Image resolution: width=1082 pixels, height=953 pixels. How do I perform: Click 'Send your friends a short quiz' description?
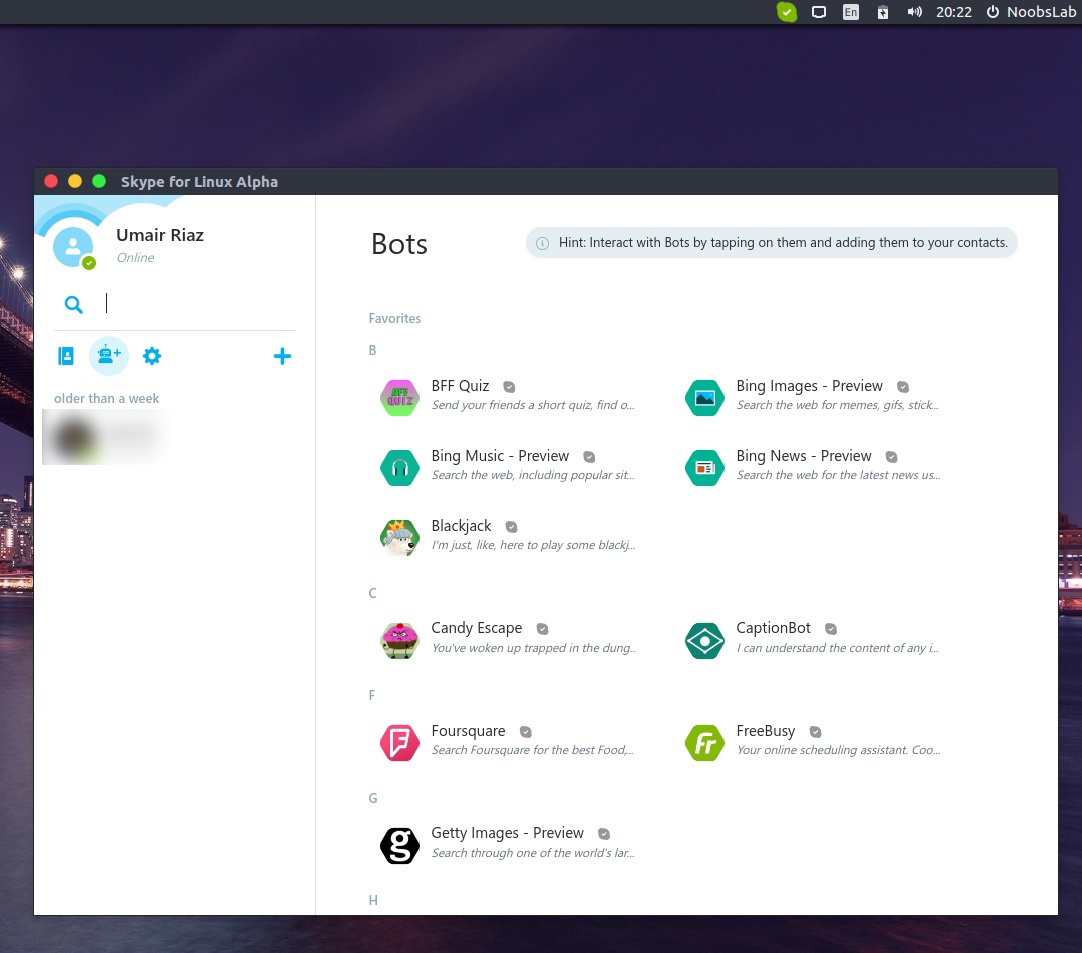click(x=533, y=405)
